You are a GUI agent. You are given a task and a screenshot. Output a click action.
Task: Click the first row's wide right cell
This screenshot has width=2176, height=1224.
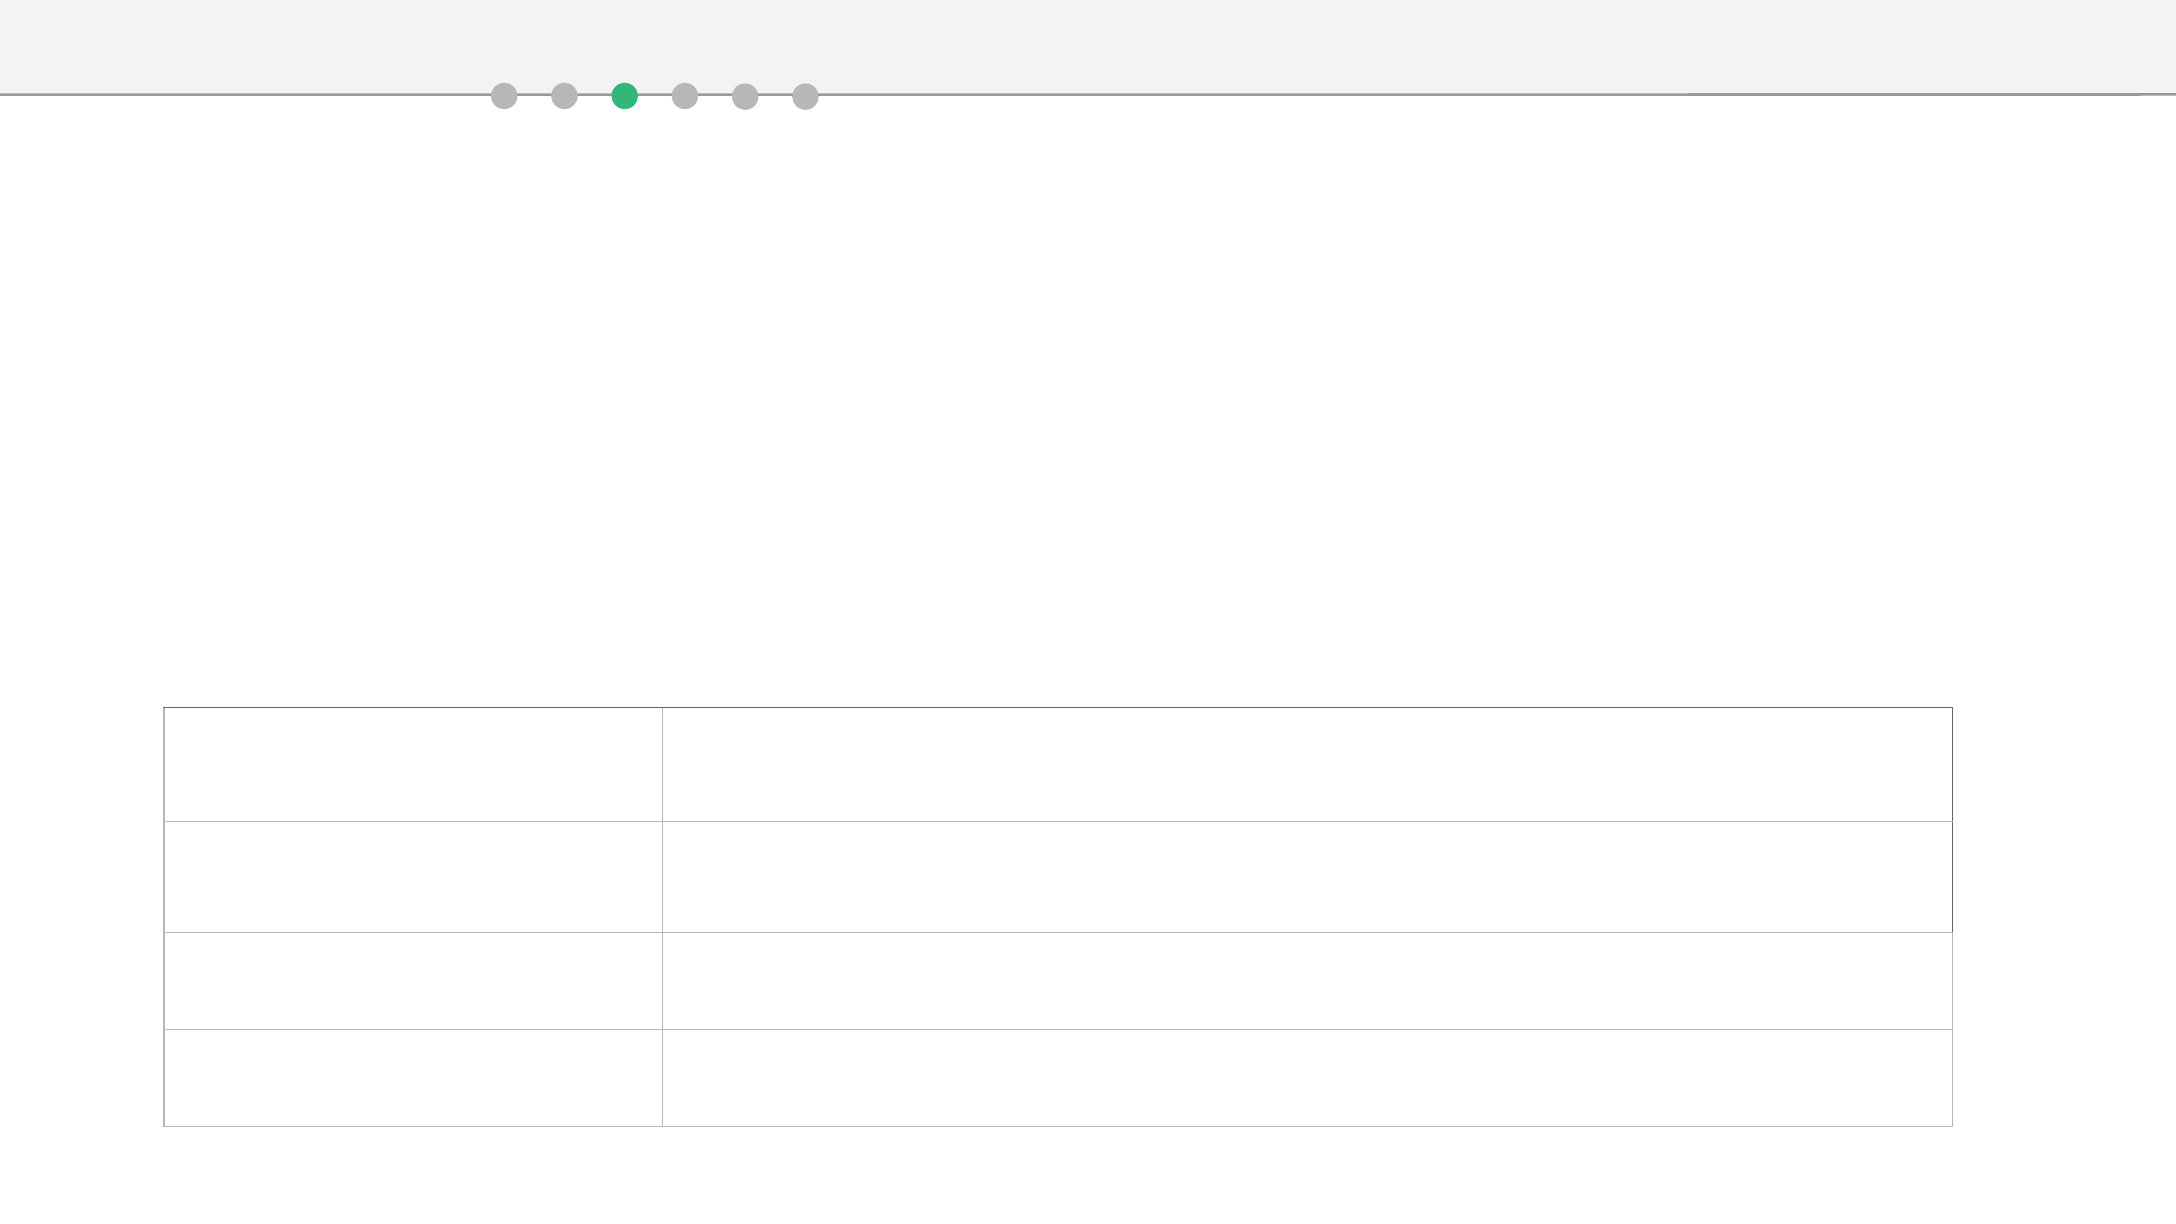pos(1306,764)
